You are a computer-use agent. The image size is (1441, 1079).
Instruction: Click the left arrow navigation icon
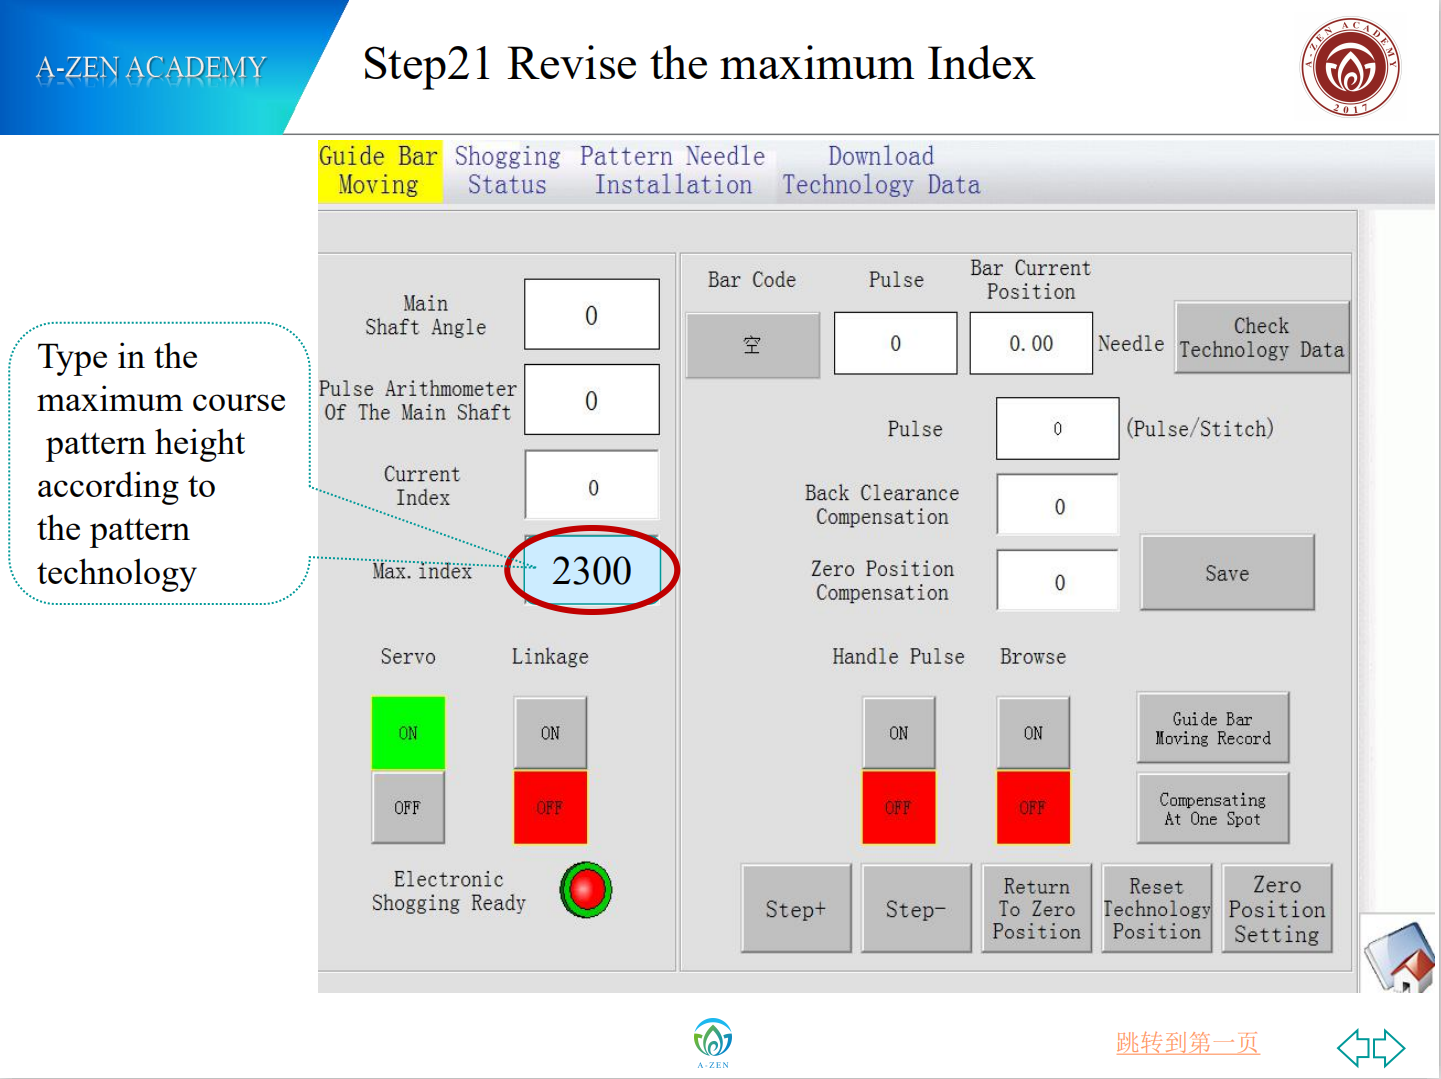(x=1354, y=1047)
